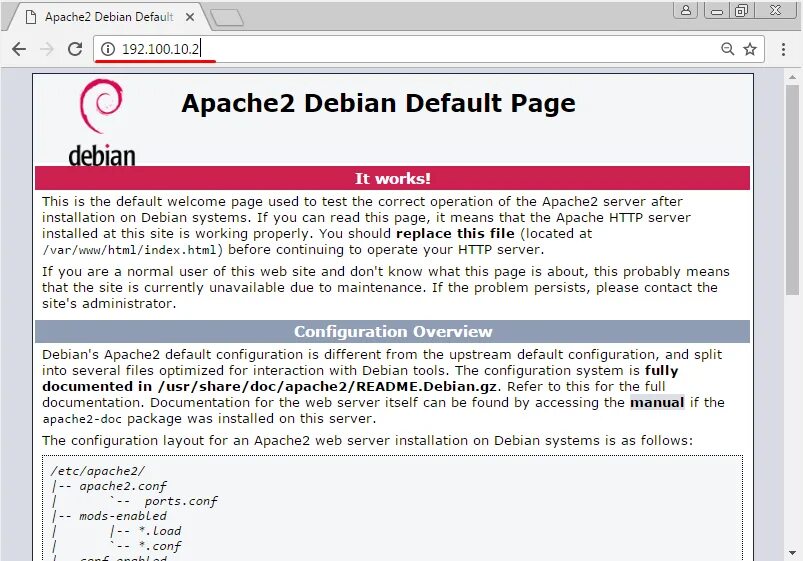
Task: Click the 'replace this file' bold text
Action: click(455, 234)
